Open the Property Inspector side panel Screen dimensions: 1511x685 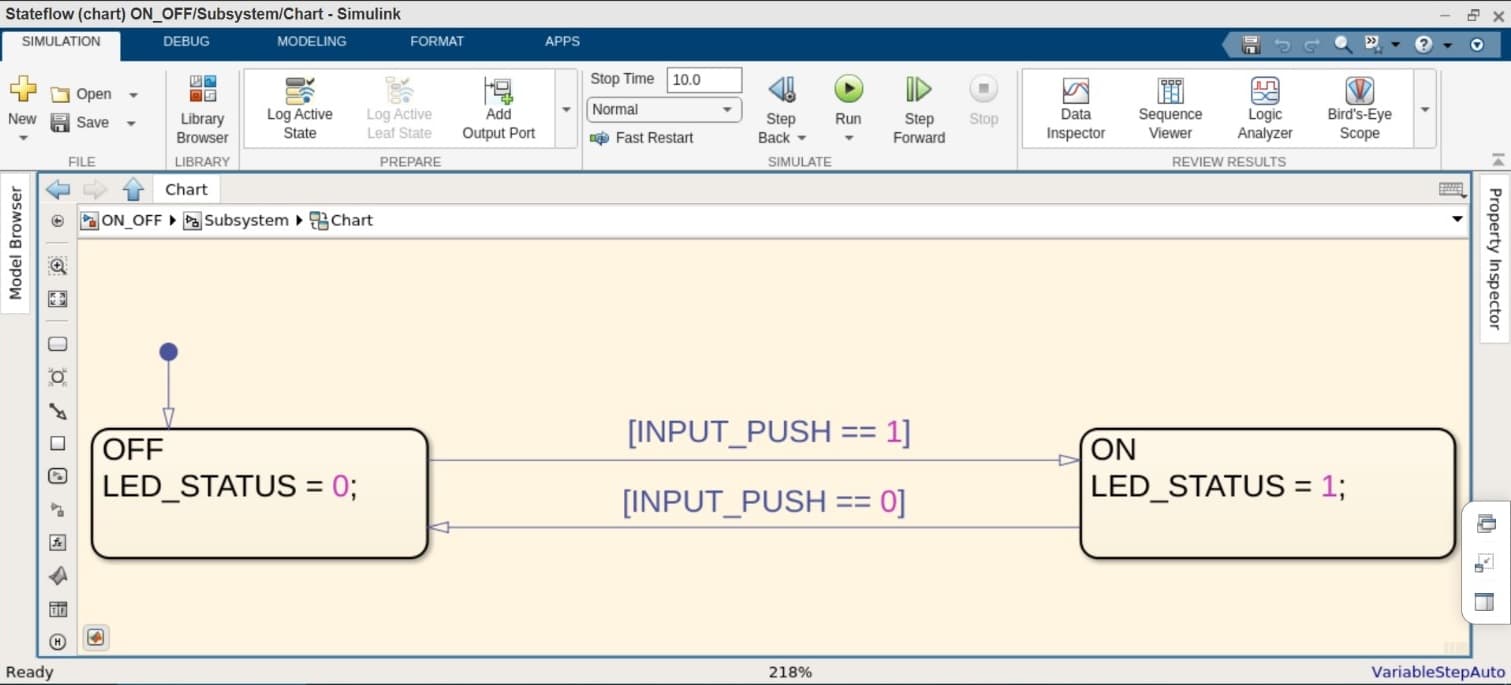[x=1494, y=258]
